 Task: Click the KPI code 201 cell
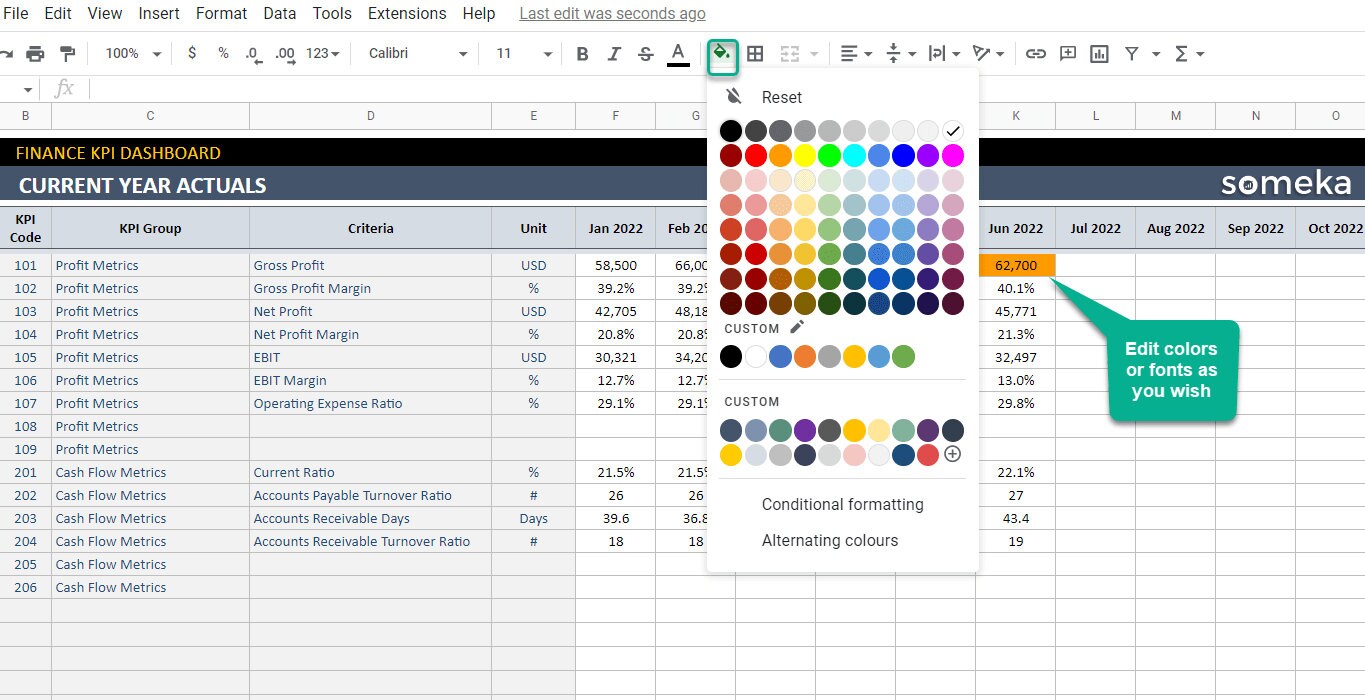(25, 473)
